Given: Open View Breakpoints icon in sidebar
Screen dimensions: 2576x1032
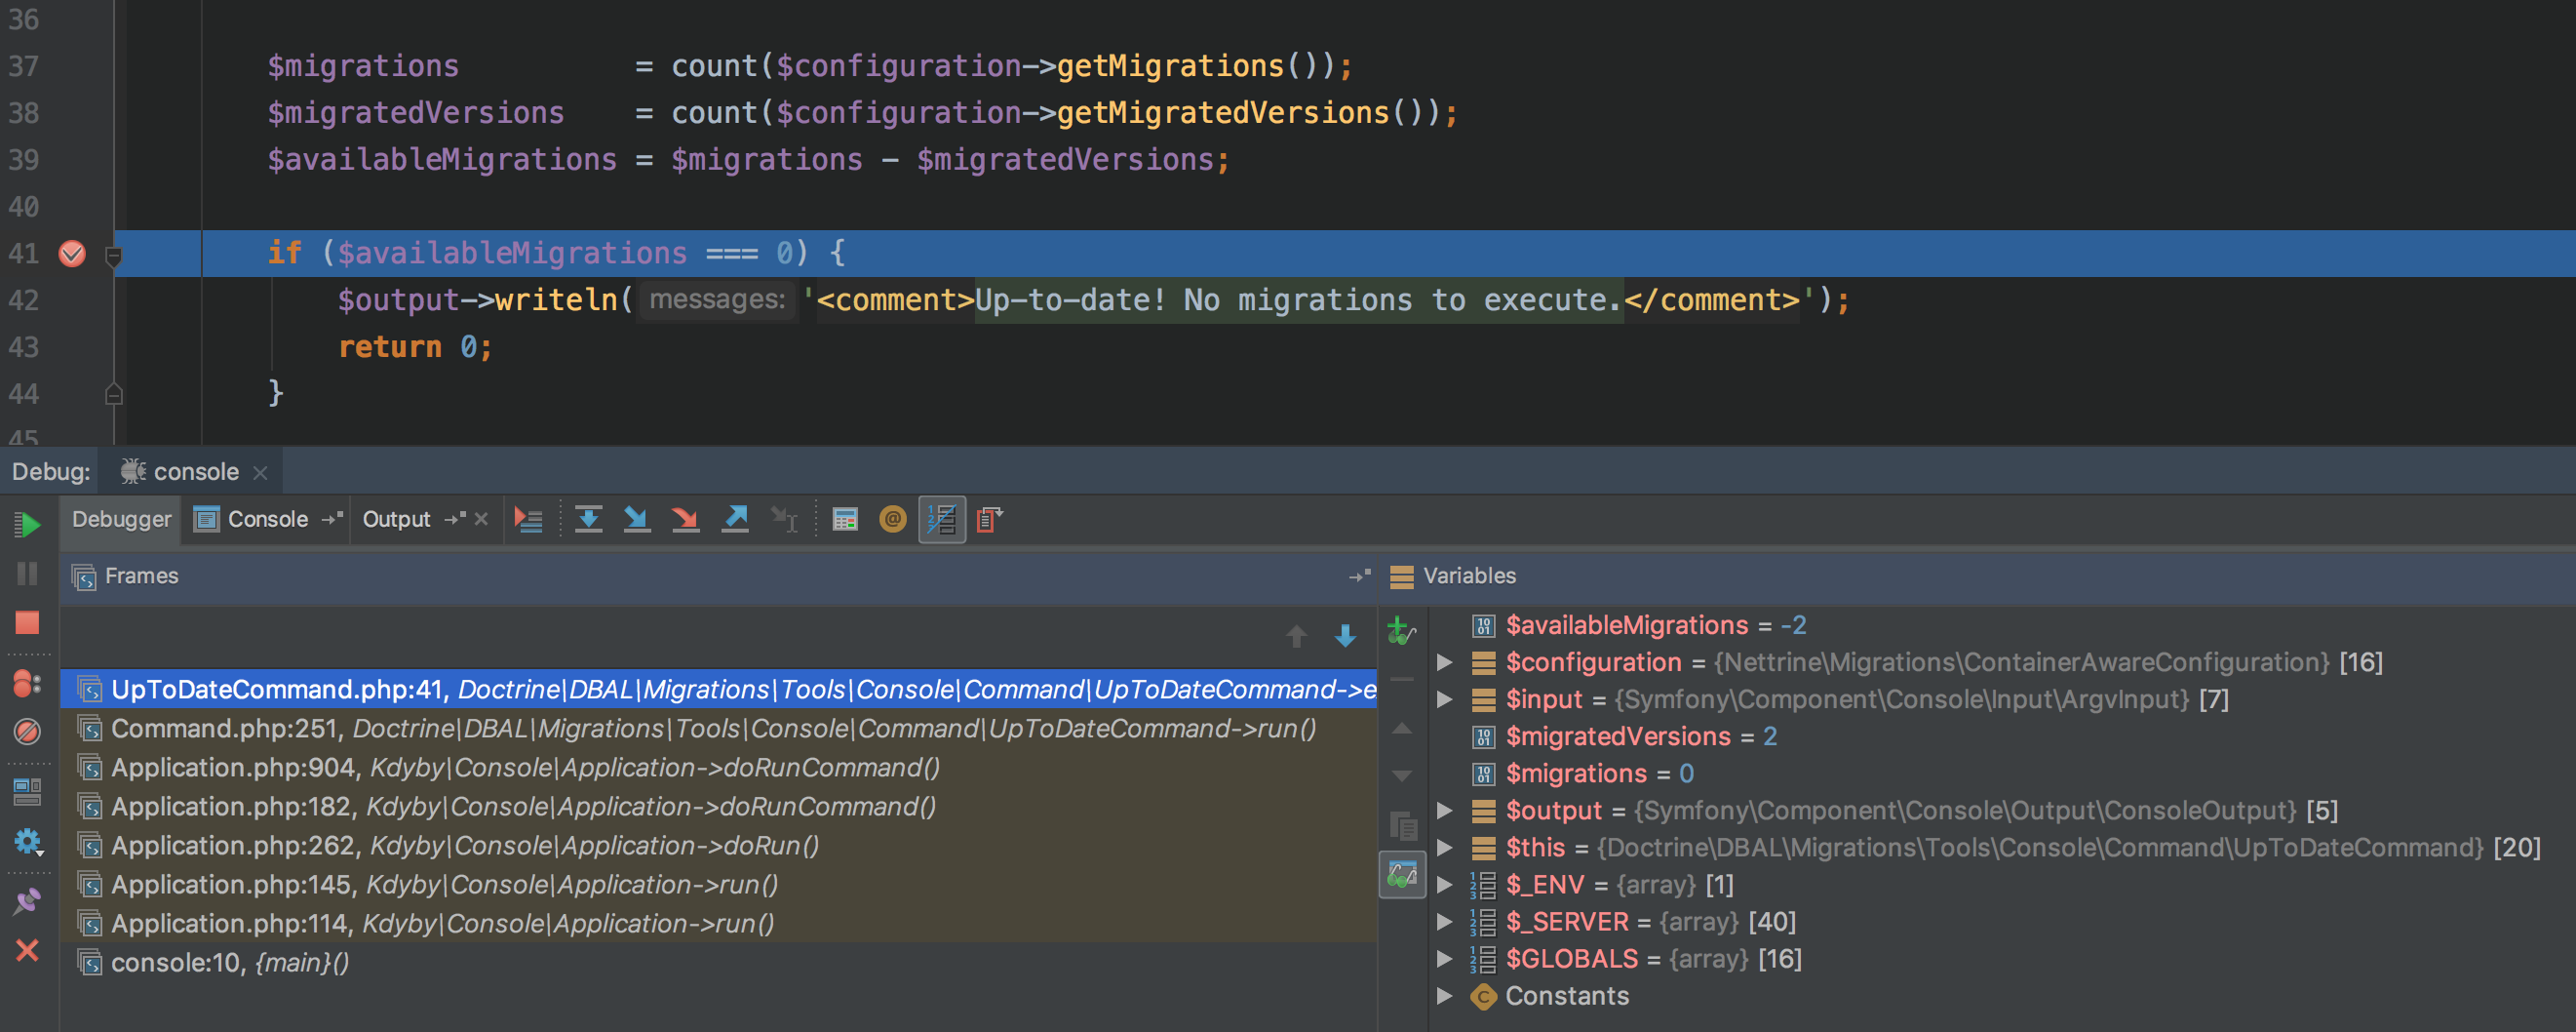Looking at the screenshot, I should [27, 684].
